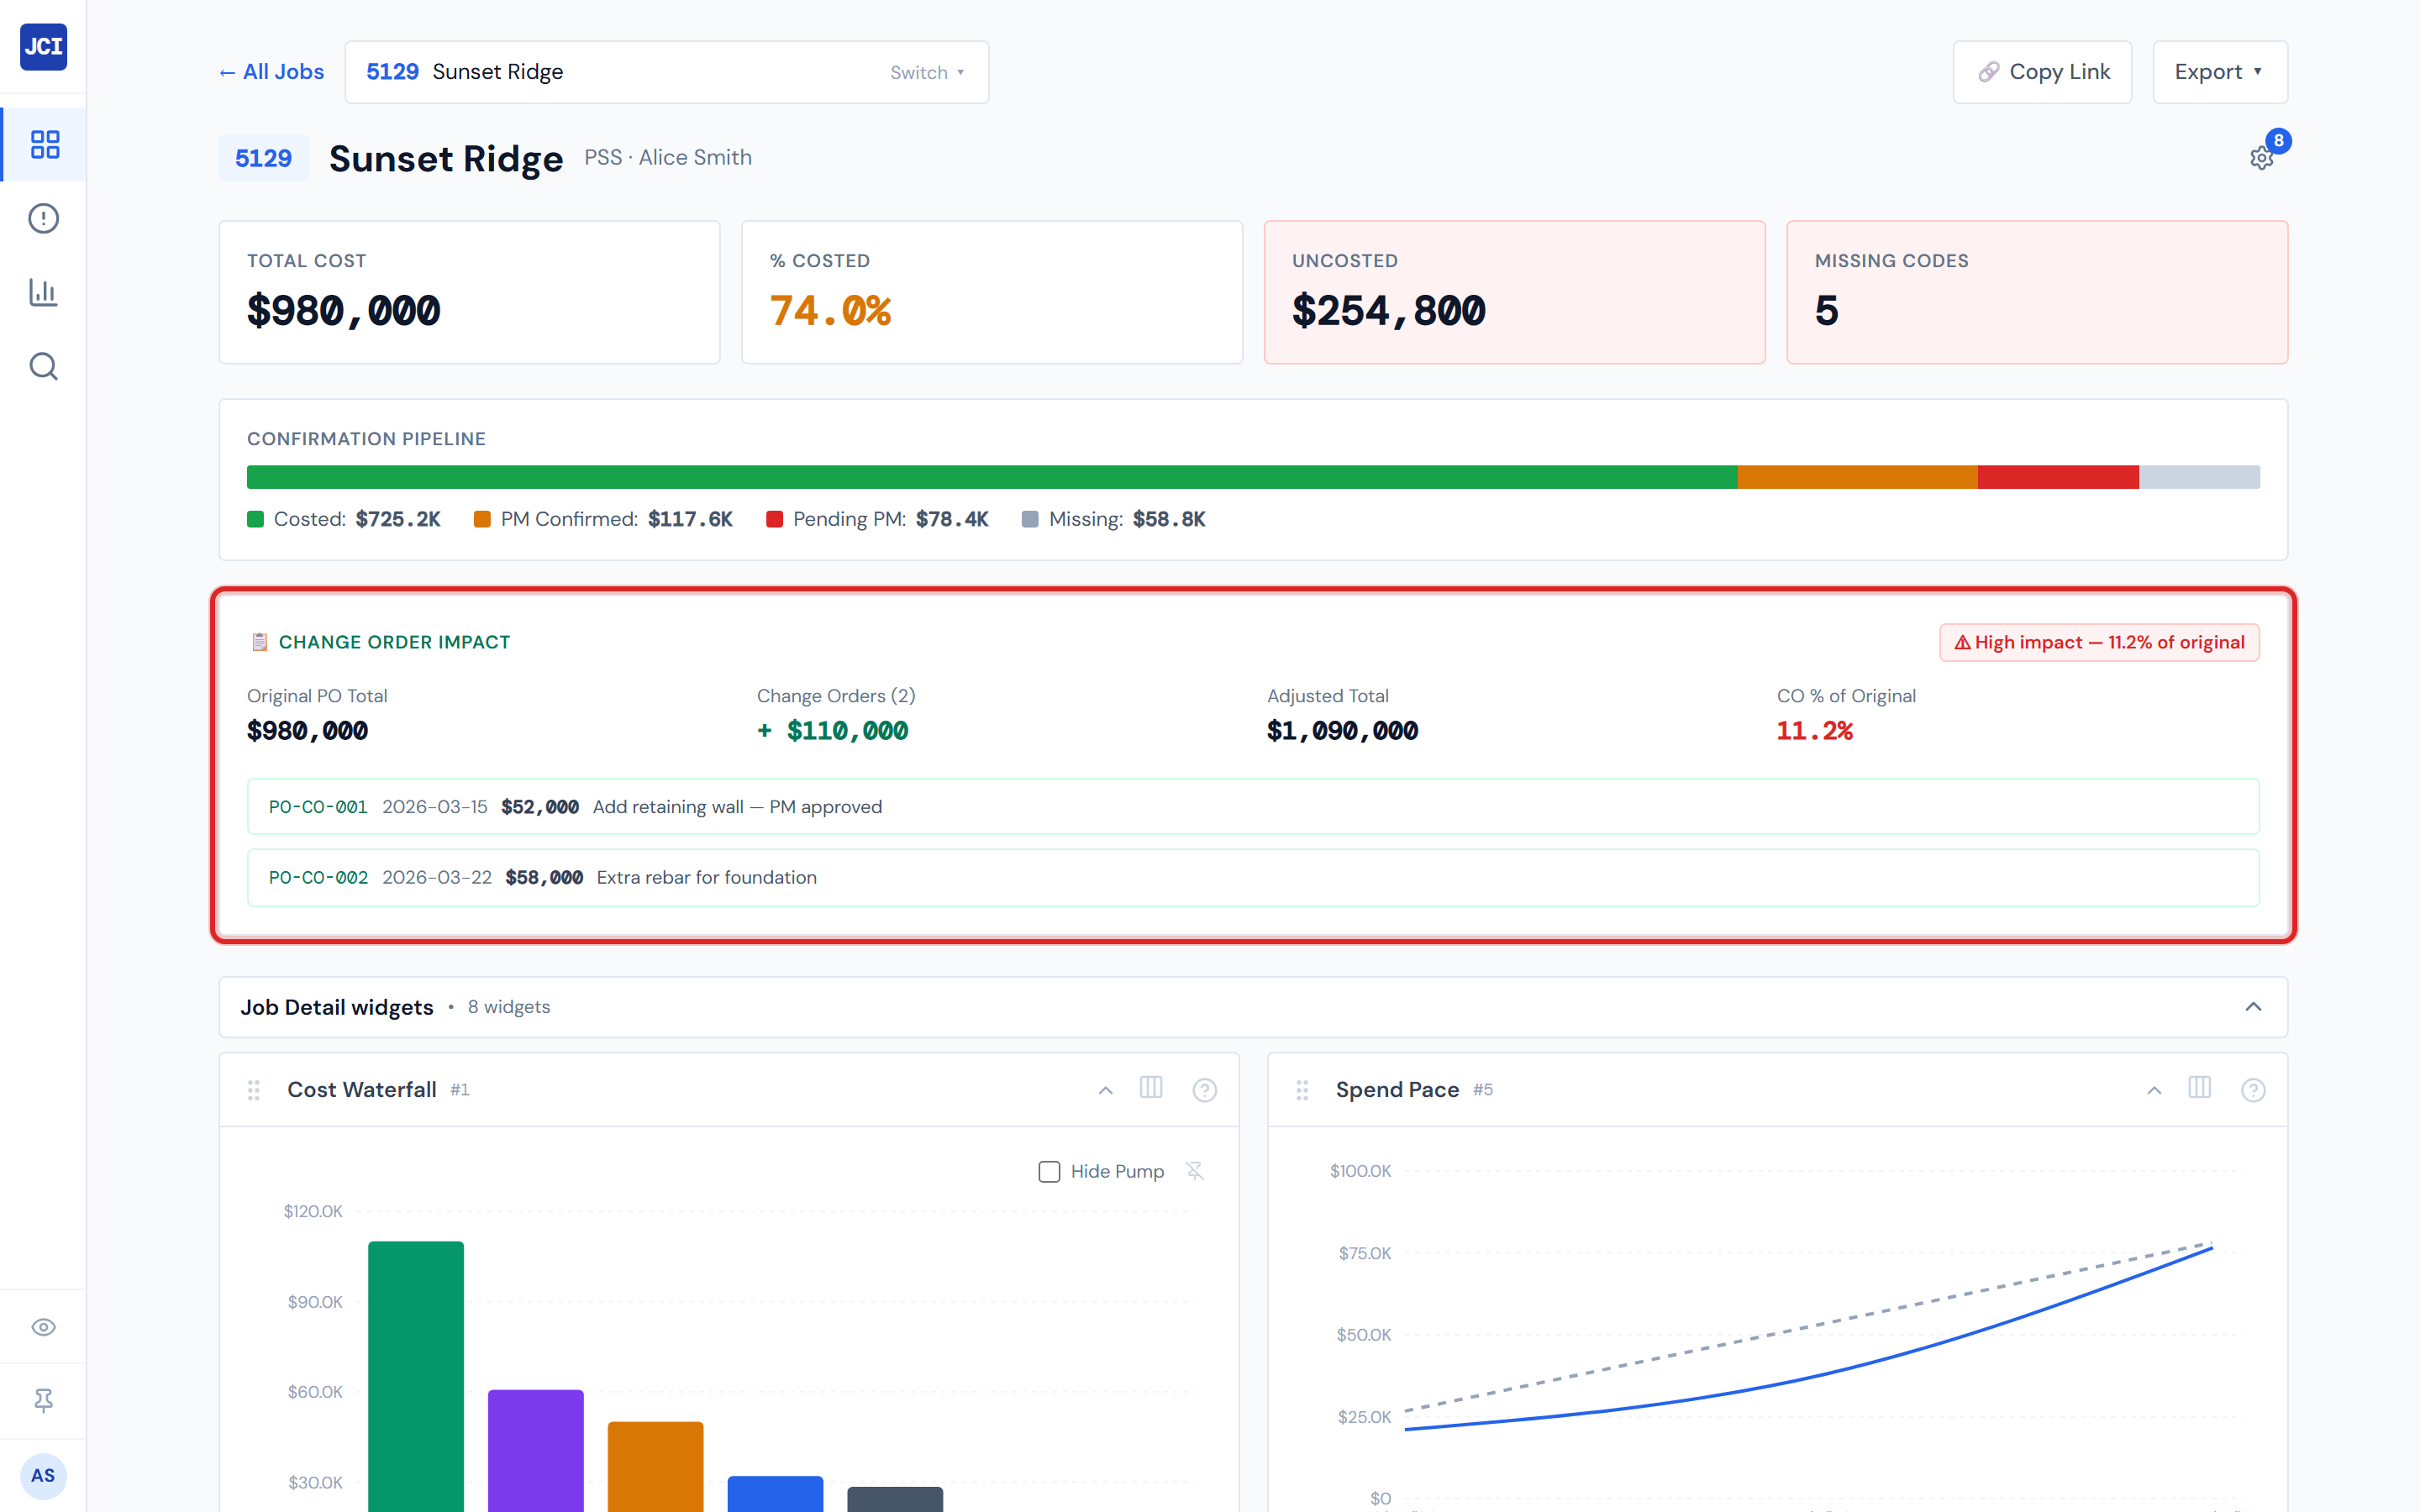Open the Export dropdown

click(2220, 71)
